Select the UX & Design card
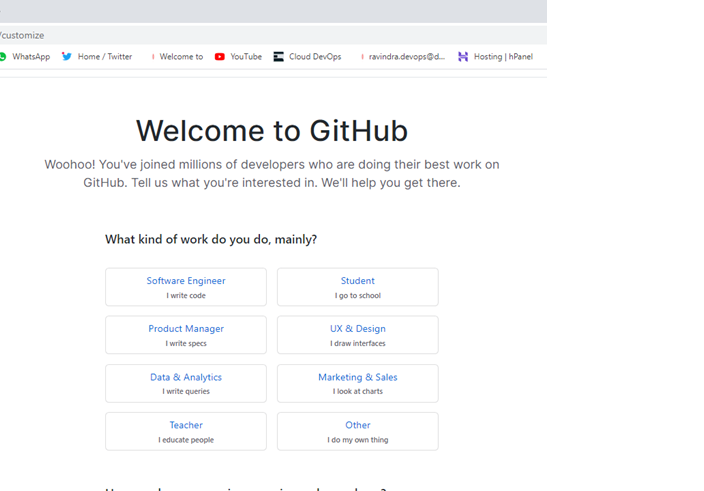The height and width of the screenshot is (491, 704). [357, 335]
